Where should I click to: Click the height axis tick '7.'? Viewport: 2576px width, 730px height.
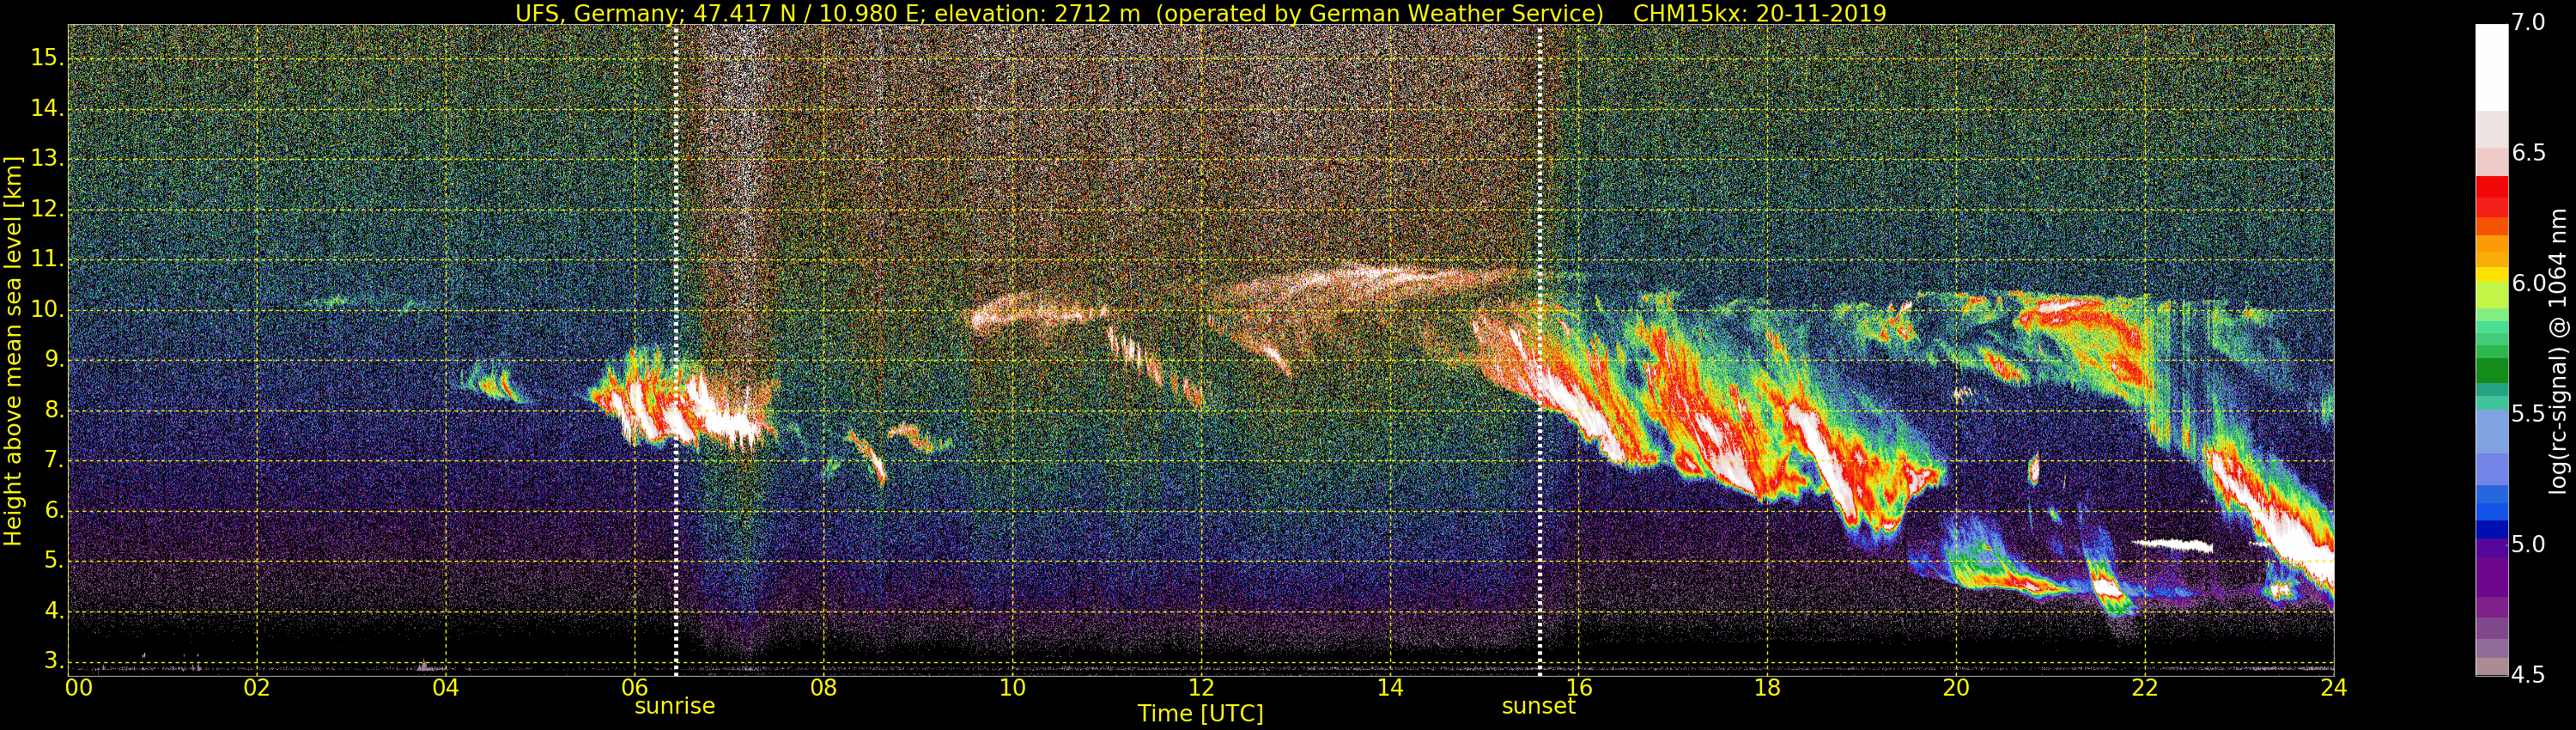(x=52, y=460)
